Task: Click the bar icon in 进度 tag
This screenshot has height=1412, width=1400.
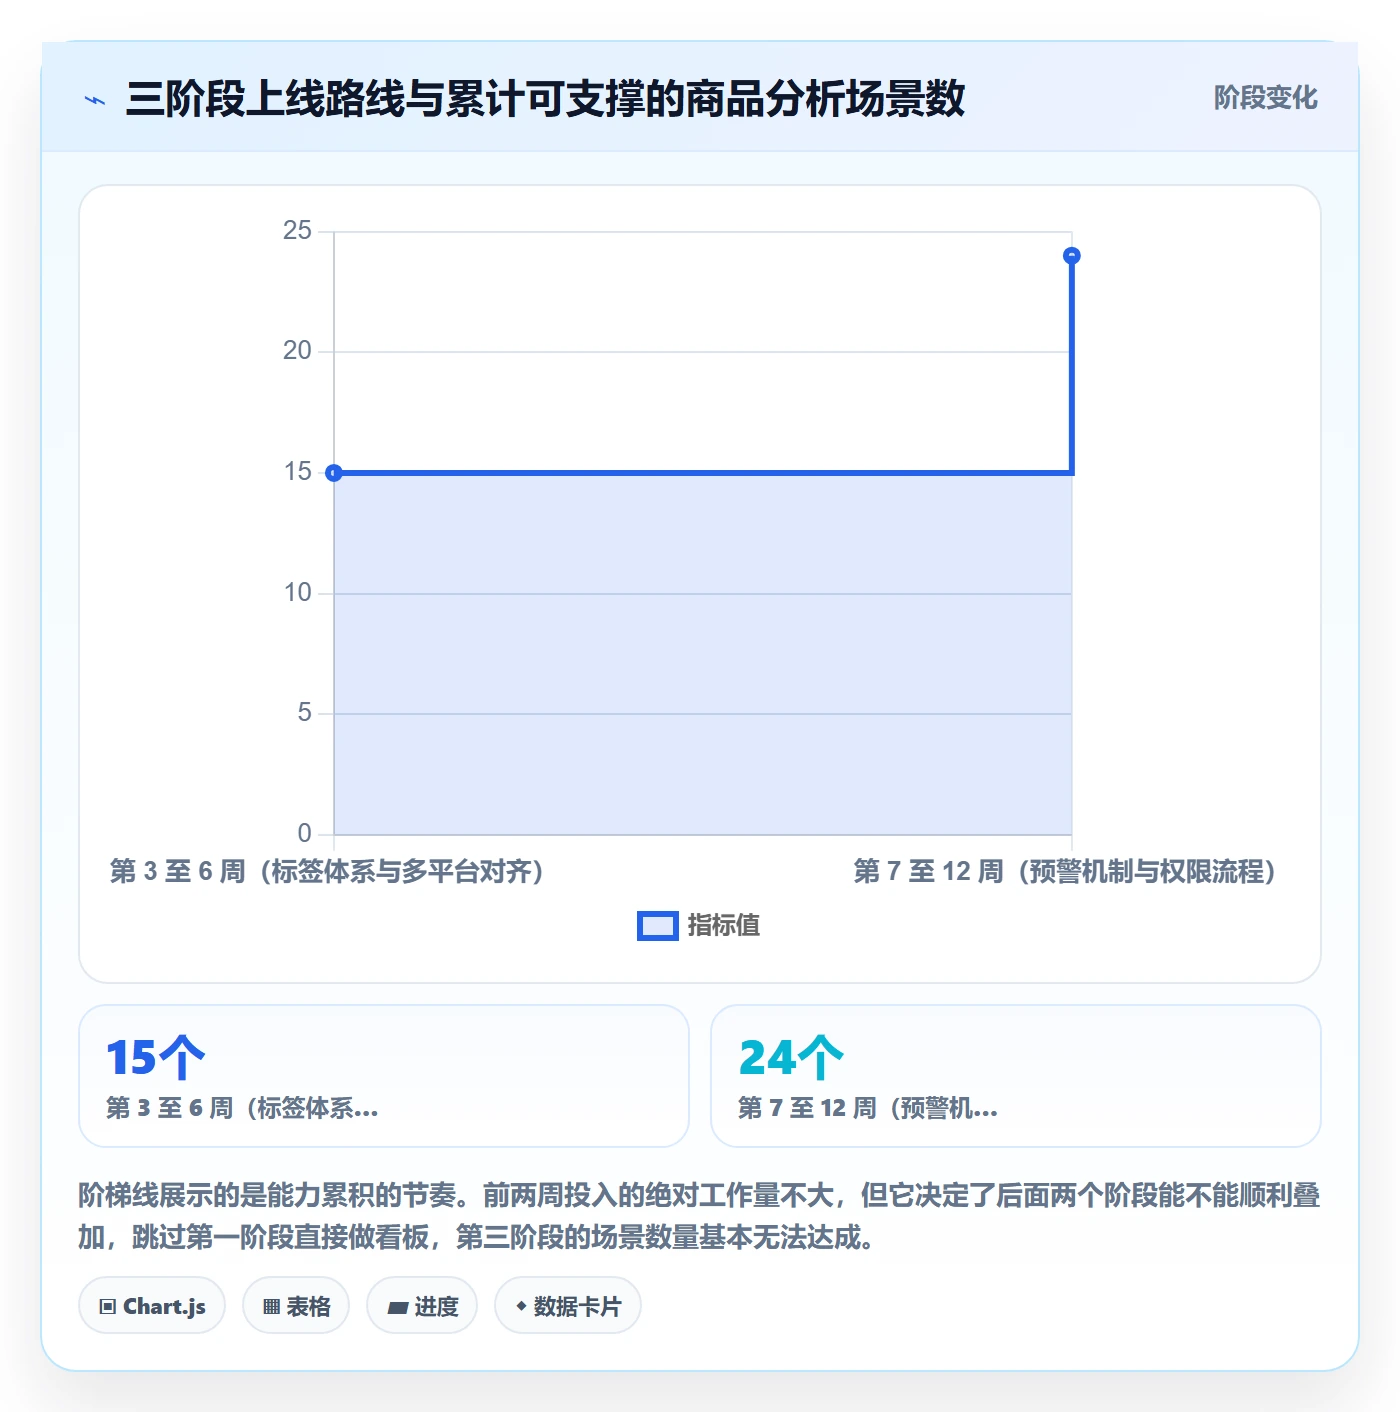Action: (398, 1307)
